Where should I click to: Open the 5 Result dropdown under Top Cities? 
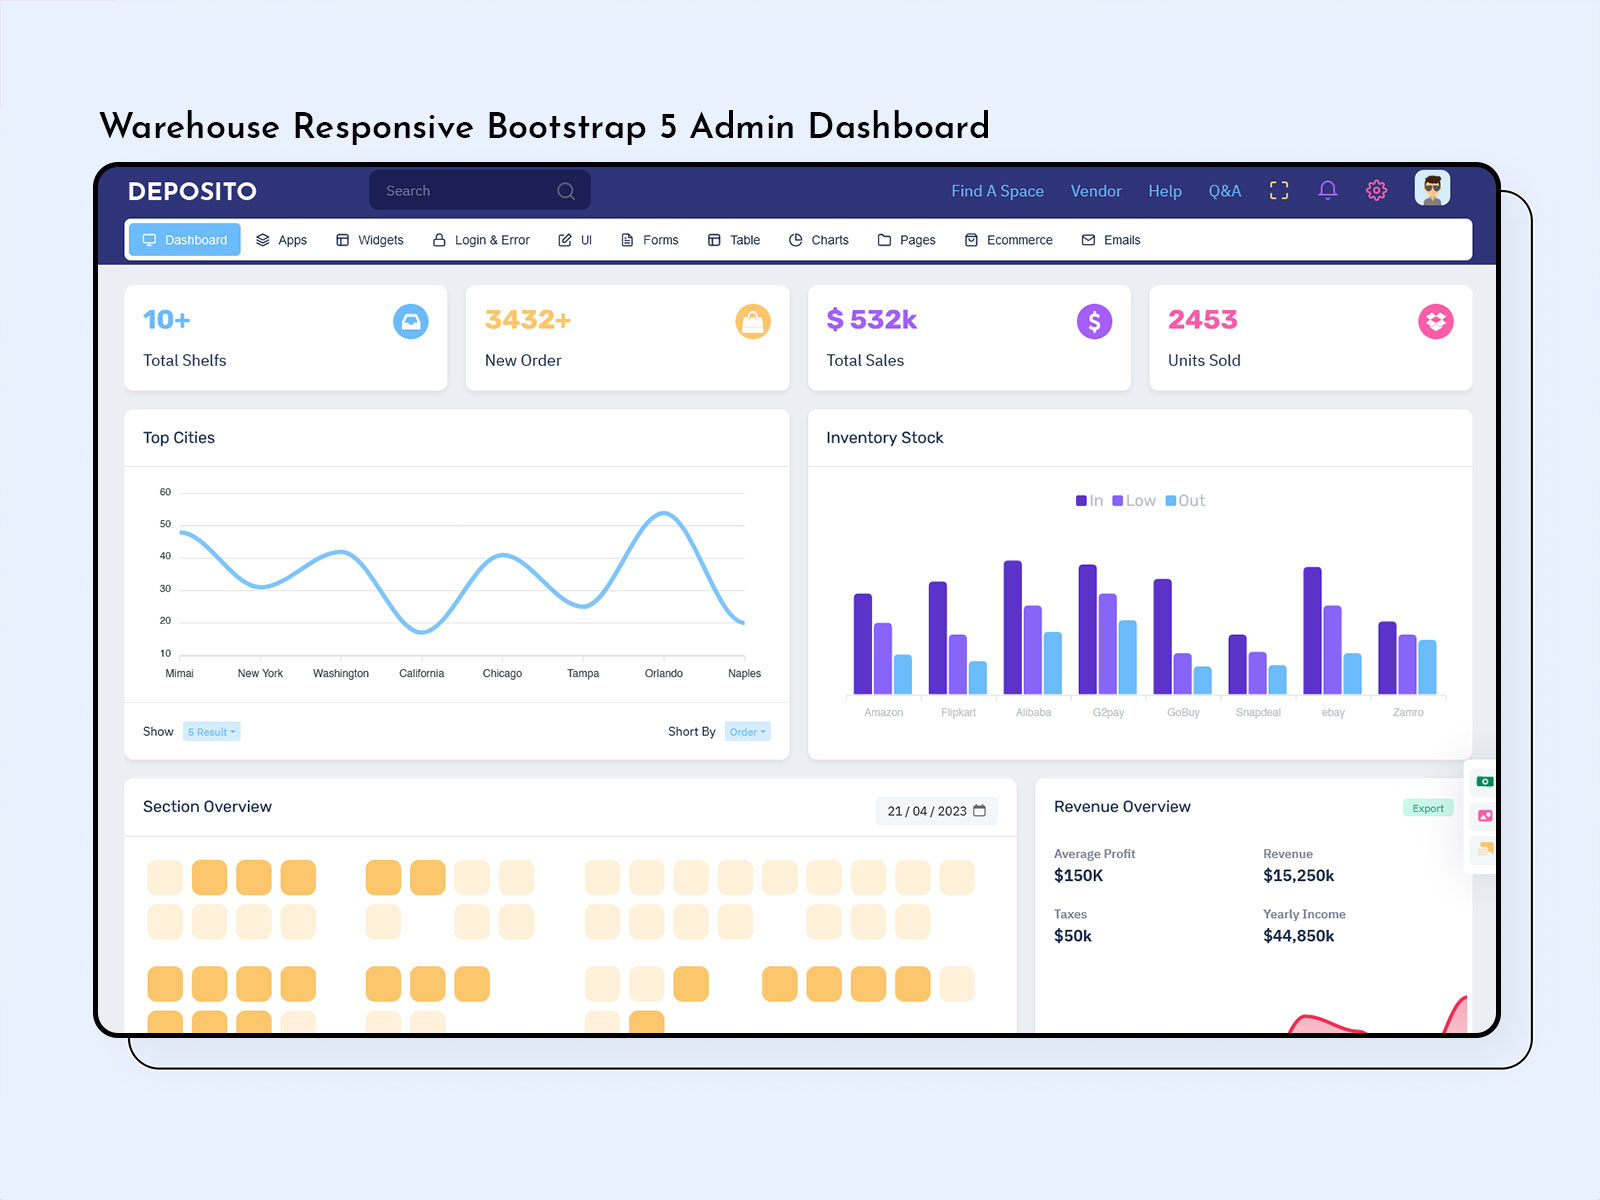pyautogui.click(x=211, y=731)
